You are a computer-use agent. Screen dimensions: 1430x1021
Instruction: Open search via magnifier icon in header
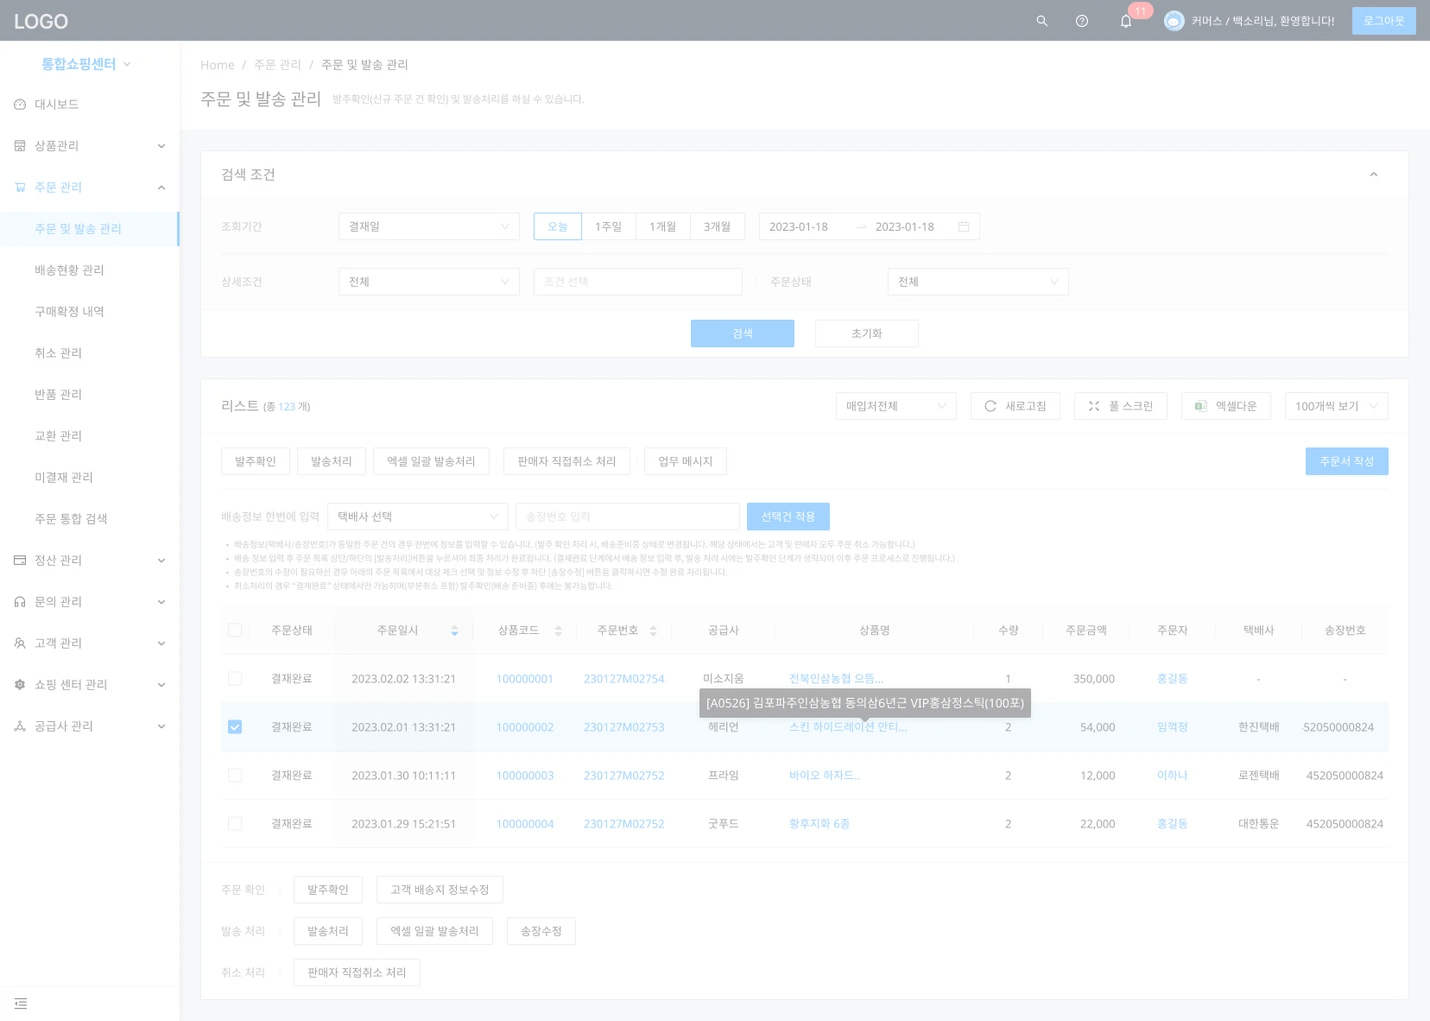click(x=1042, y=21)
